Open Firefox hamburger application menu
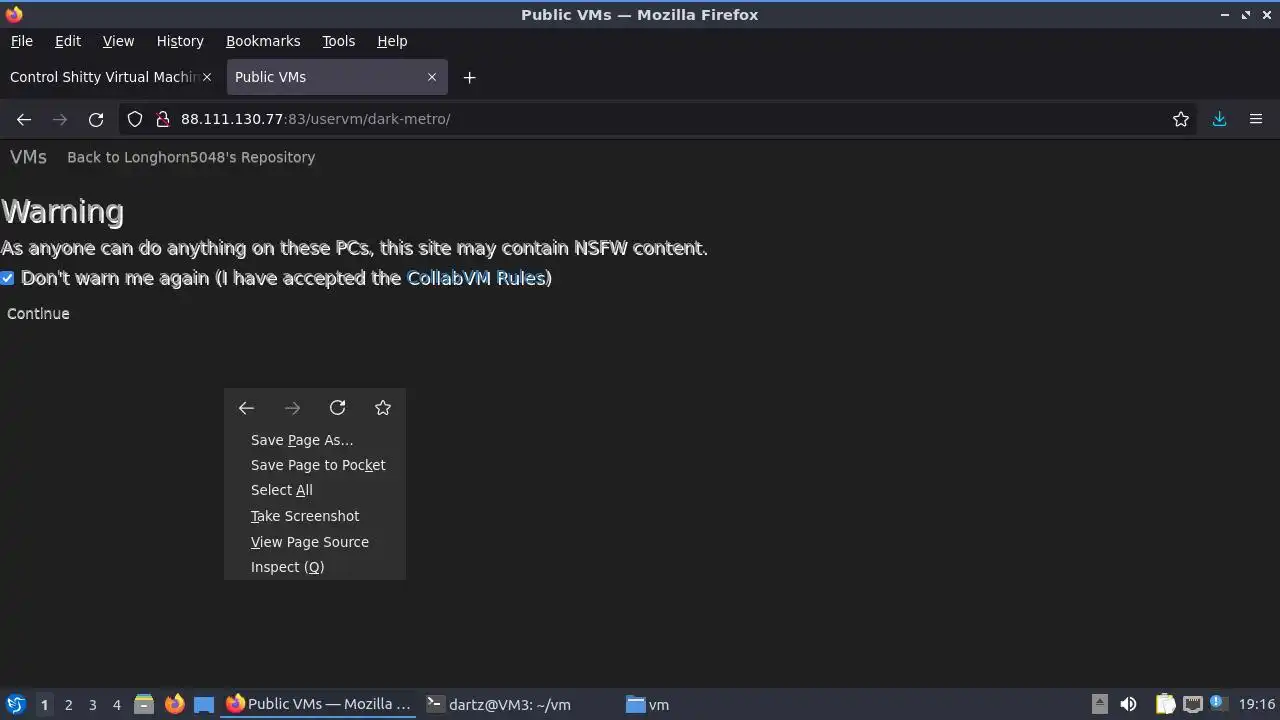The image size is (1280, 720). click(x=1256, y=119)
